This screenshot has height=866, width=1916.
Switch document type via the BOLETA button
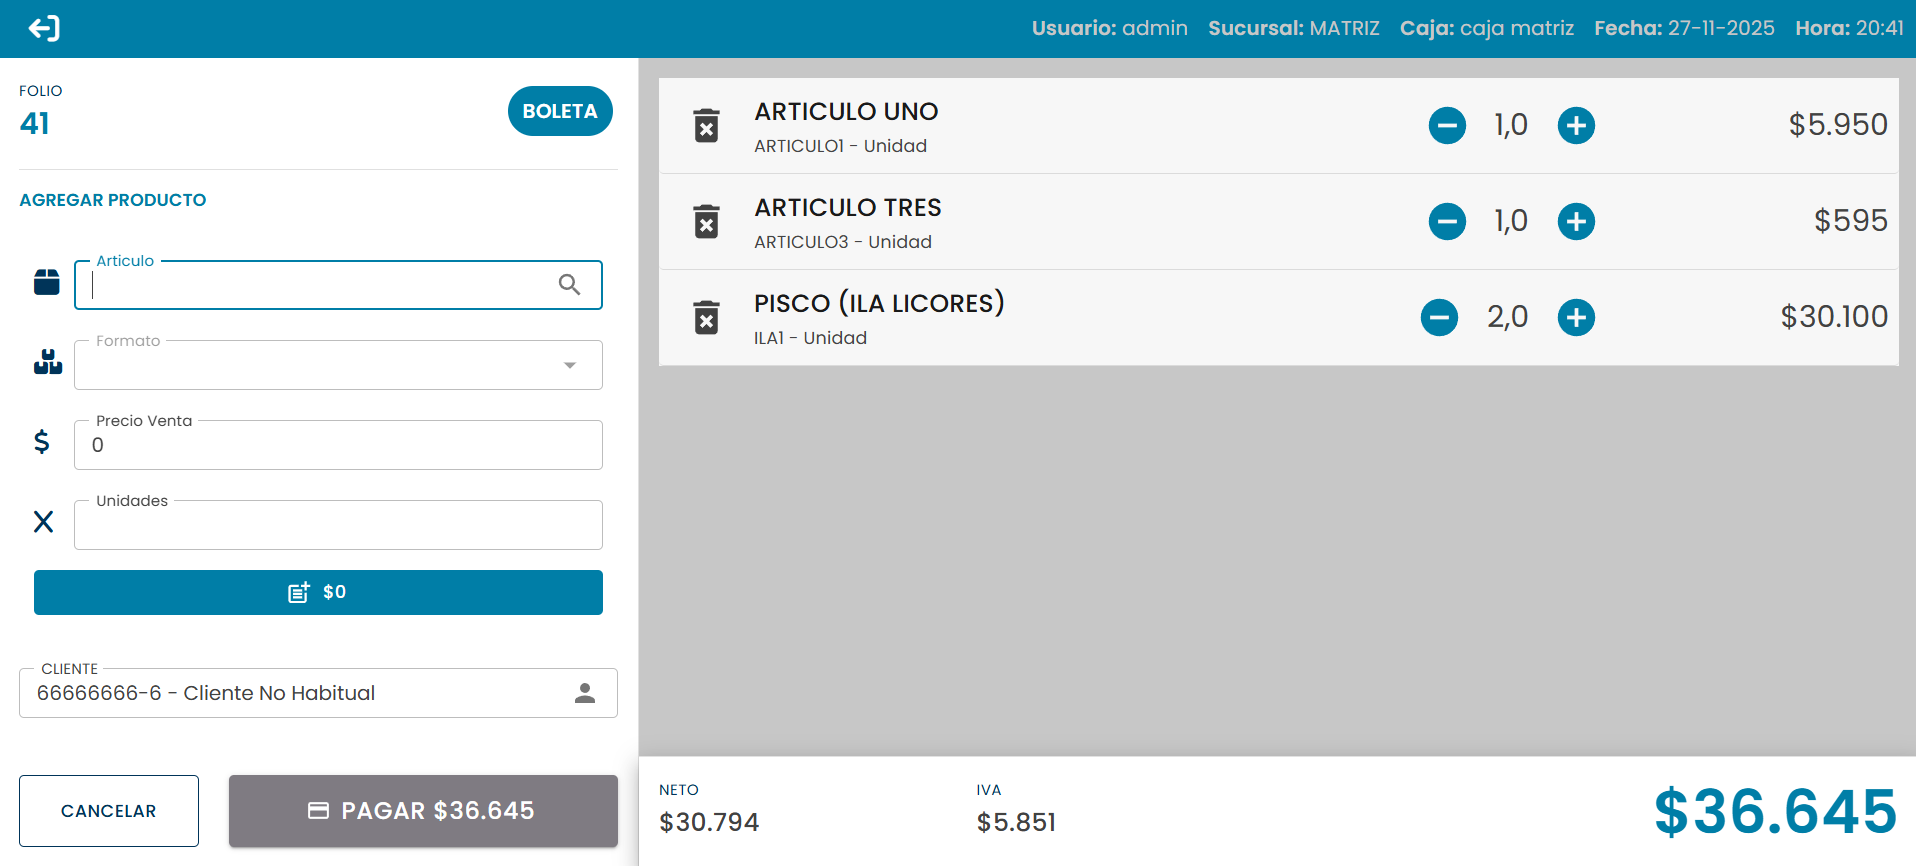(560, 111)
